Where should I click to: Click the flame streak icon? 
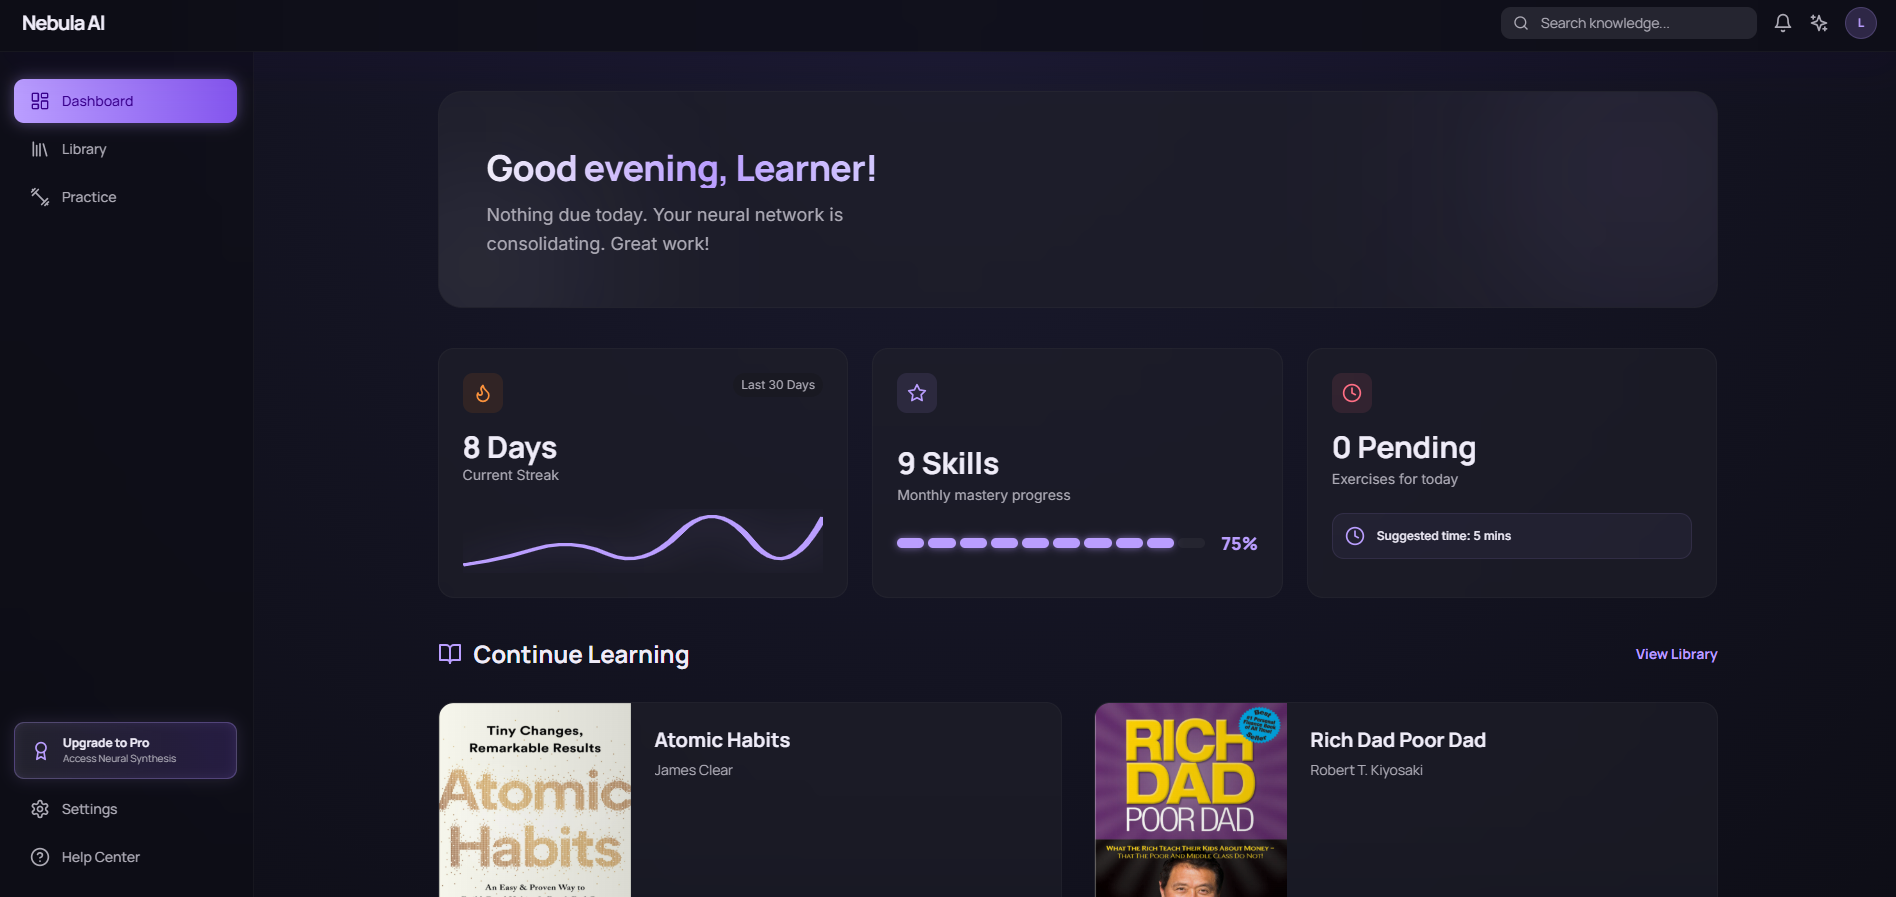click(x=483, y=393)
